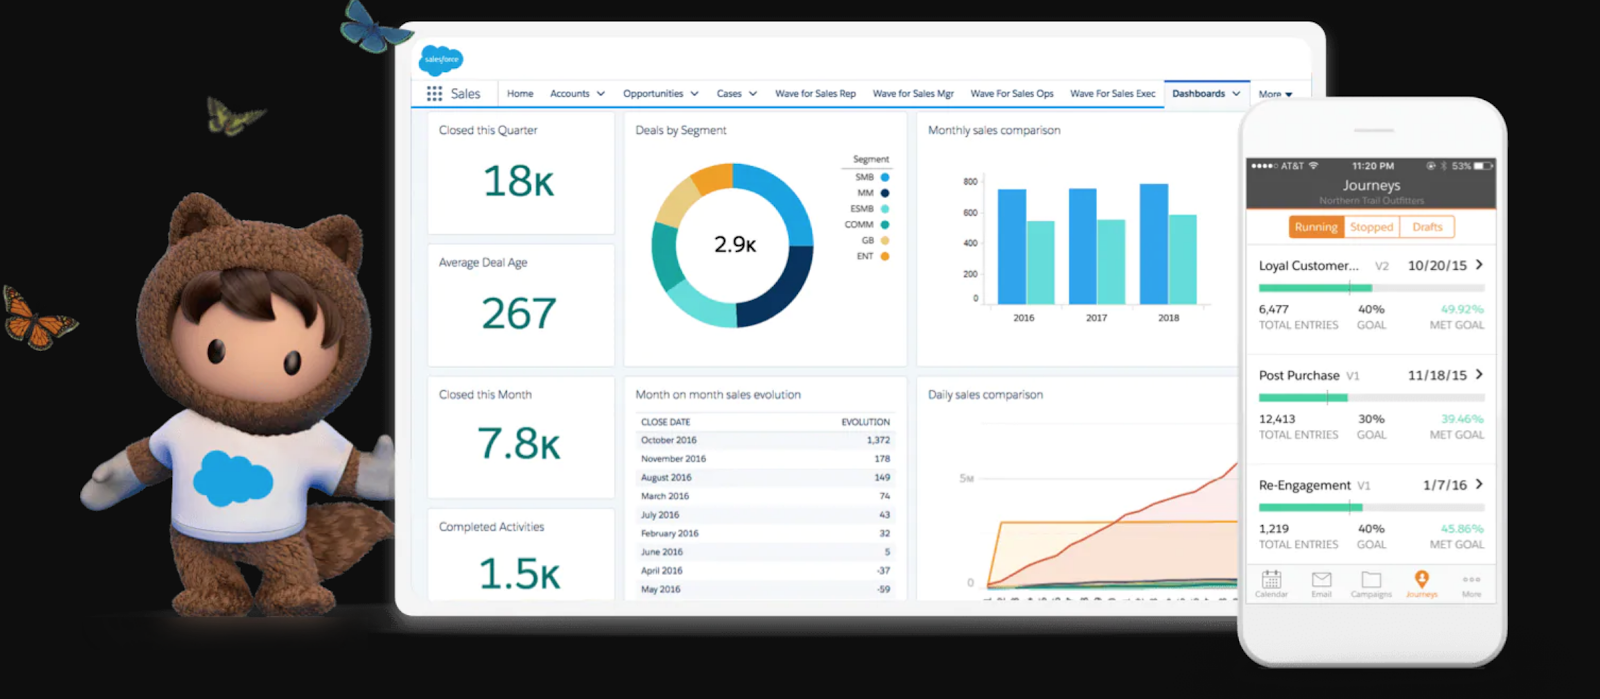Click the Journeys header title on phone
The height and width of the screenshot is (699, 1600).
1371,185
